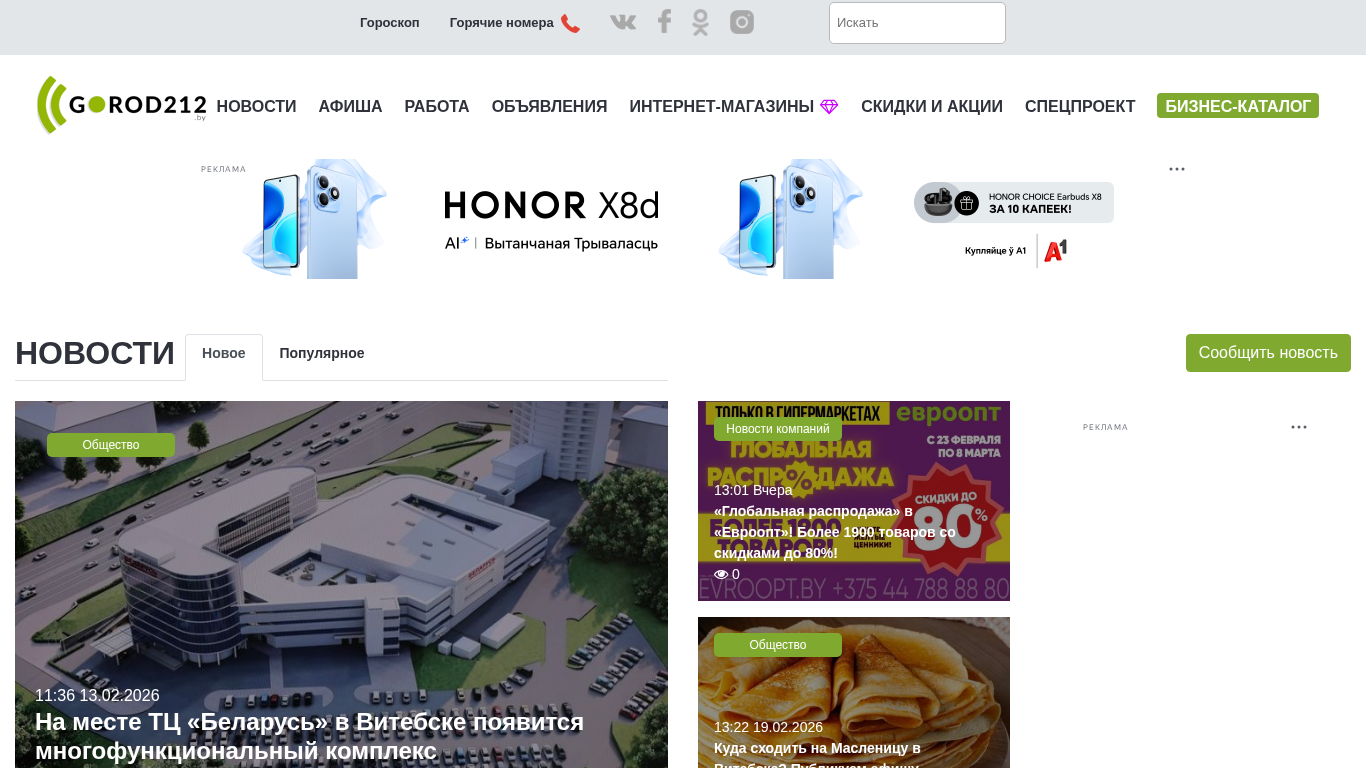Open the СПЕЦПРОЕКТ menu item
The width and height of the screenshot is (1366, 768).
tap(1080, 107)
